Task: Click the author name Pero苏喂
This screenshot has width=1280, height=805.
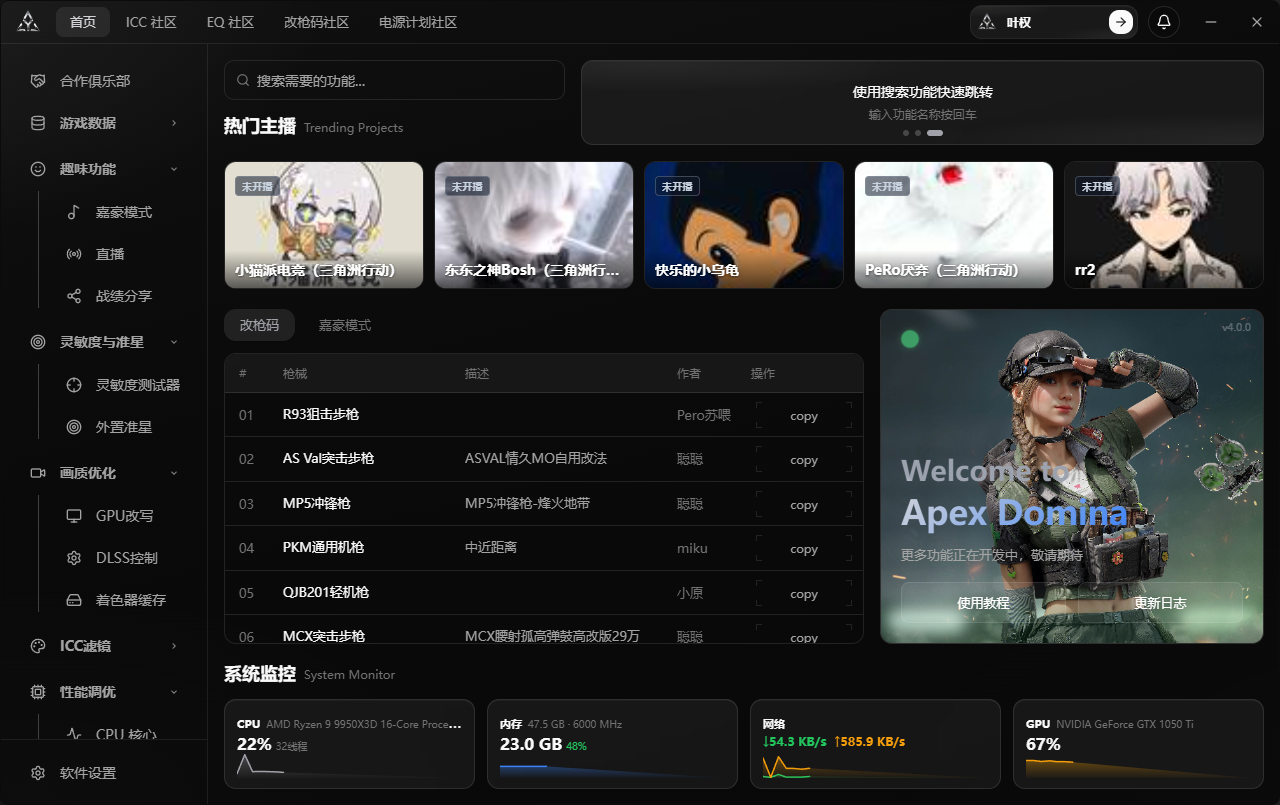Action: 704,414
